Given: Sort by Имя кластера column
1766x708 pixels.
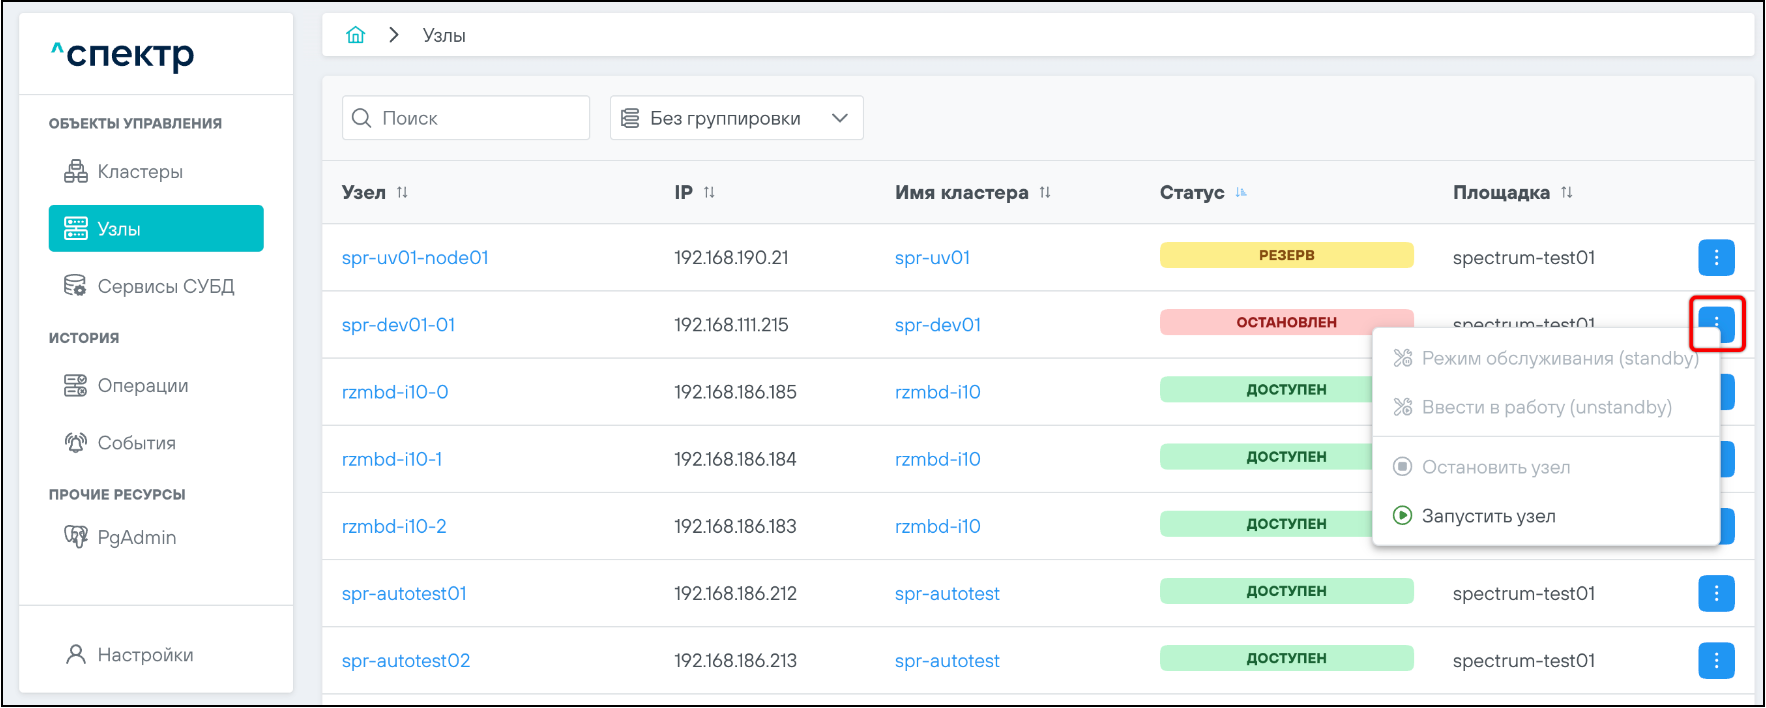Looking at the screenshot, I should (x=1045, y=192).
